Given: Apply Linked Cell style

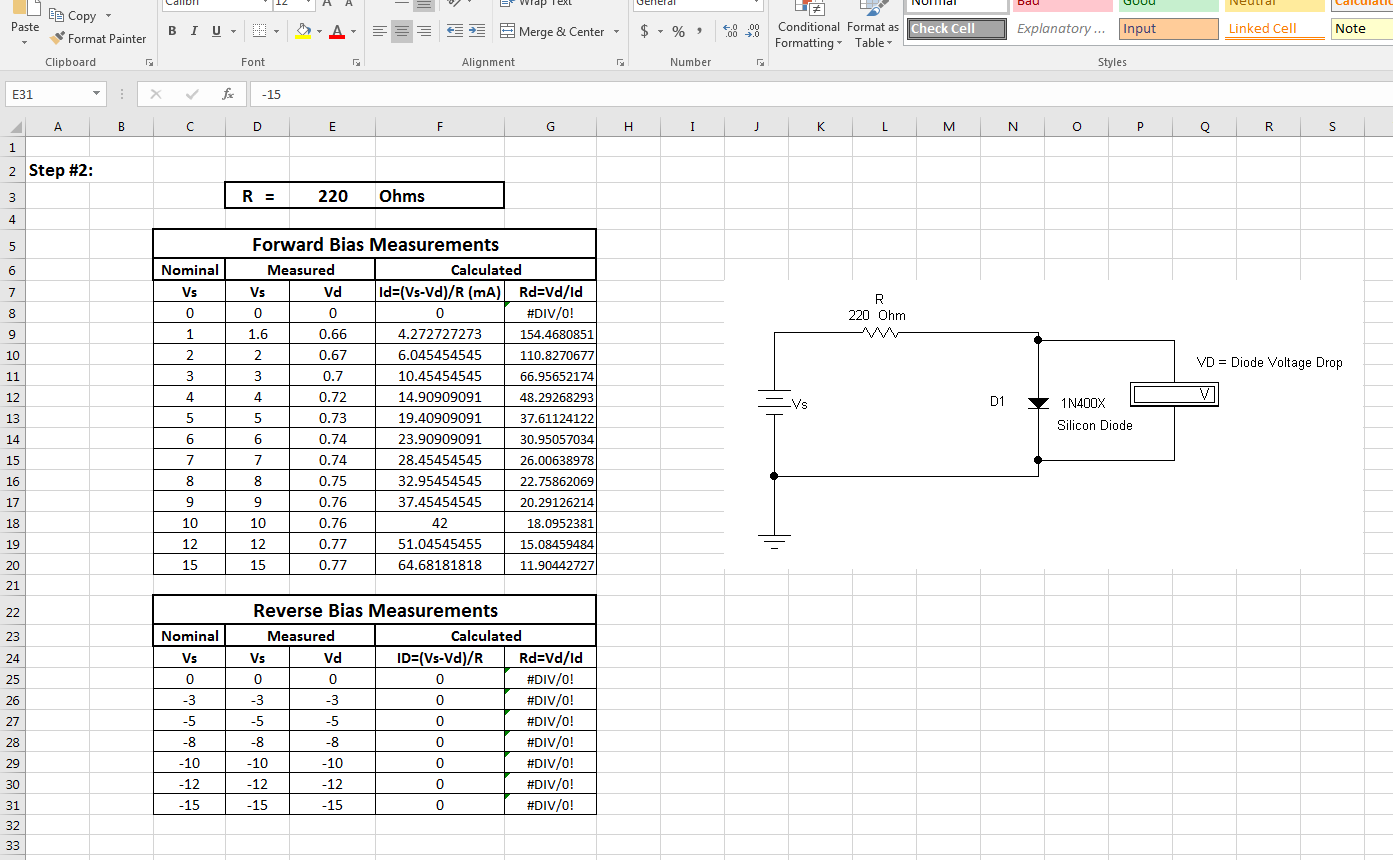Looking at the screenshot, I should [x=1274, y=29].
